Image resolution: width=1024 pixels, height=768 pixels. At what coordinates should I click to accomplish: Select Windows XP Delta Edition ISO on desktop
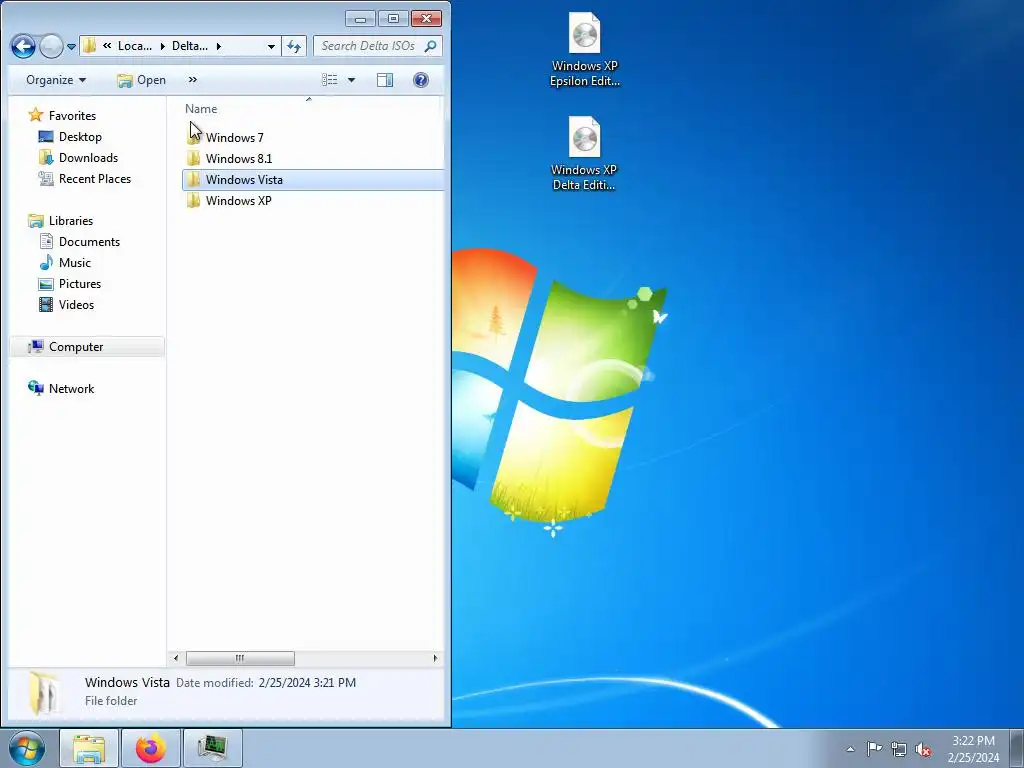point(584,153)
